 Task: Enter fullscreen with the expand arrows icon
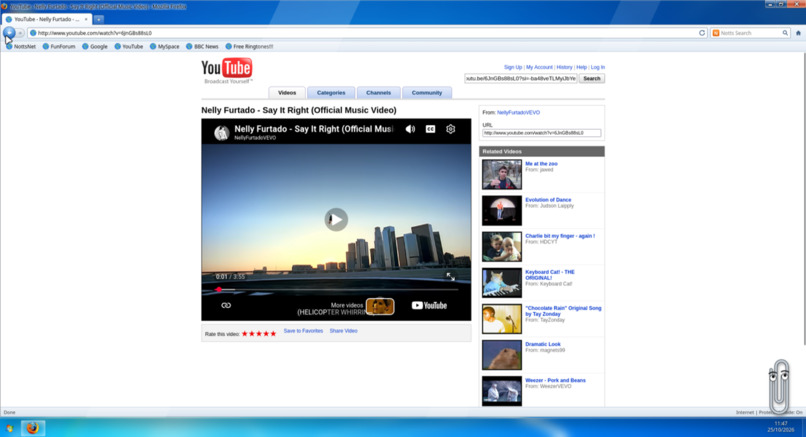[450, 277]
